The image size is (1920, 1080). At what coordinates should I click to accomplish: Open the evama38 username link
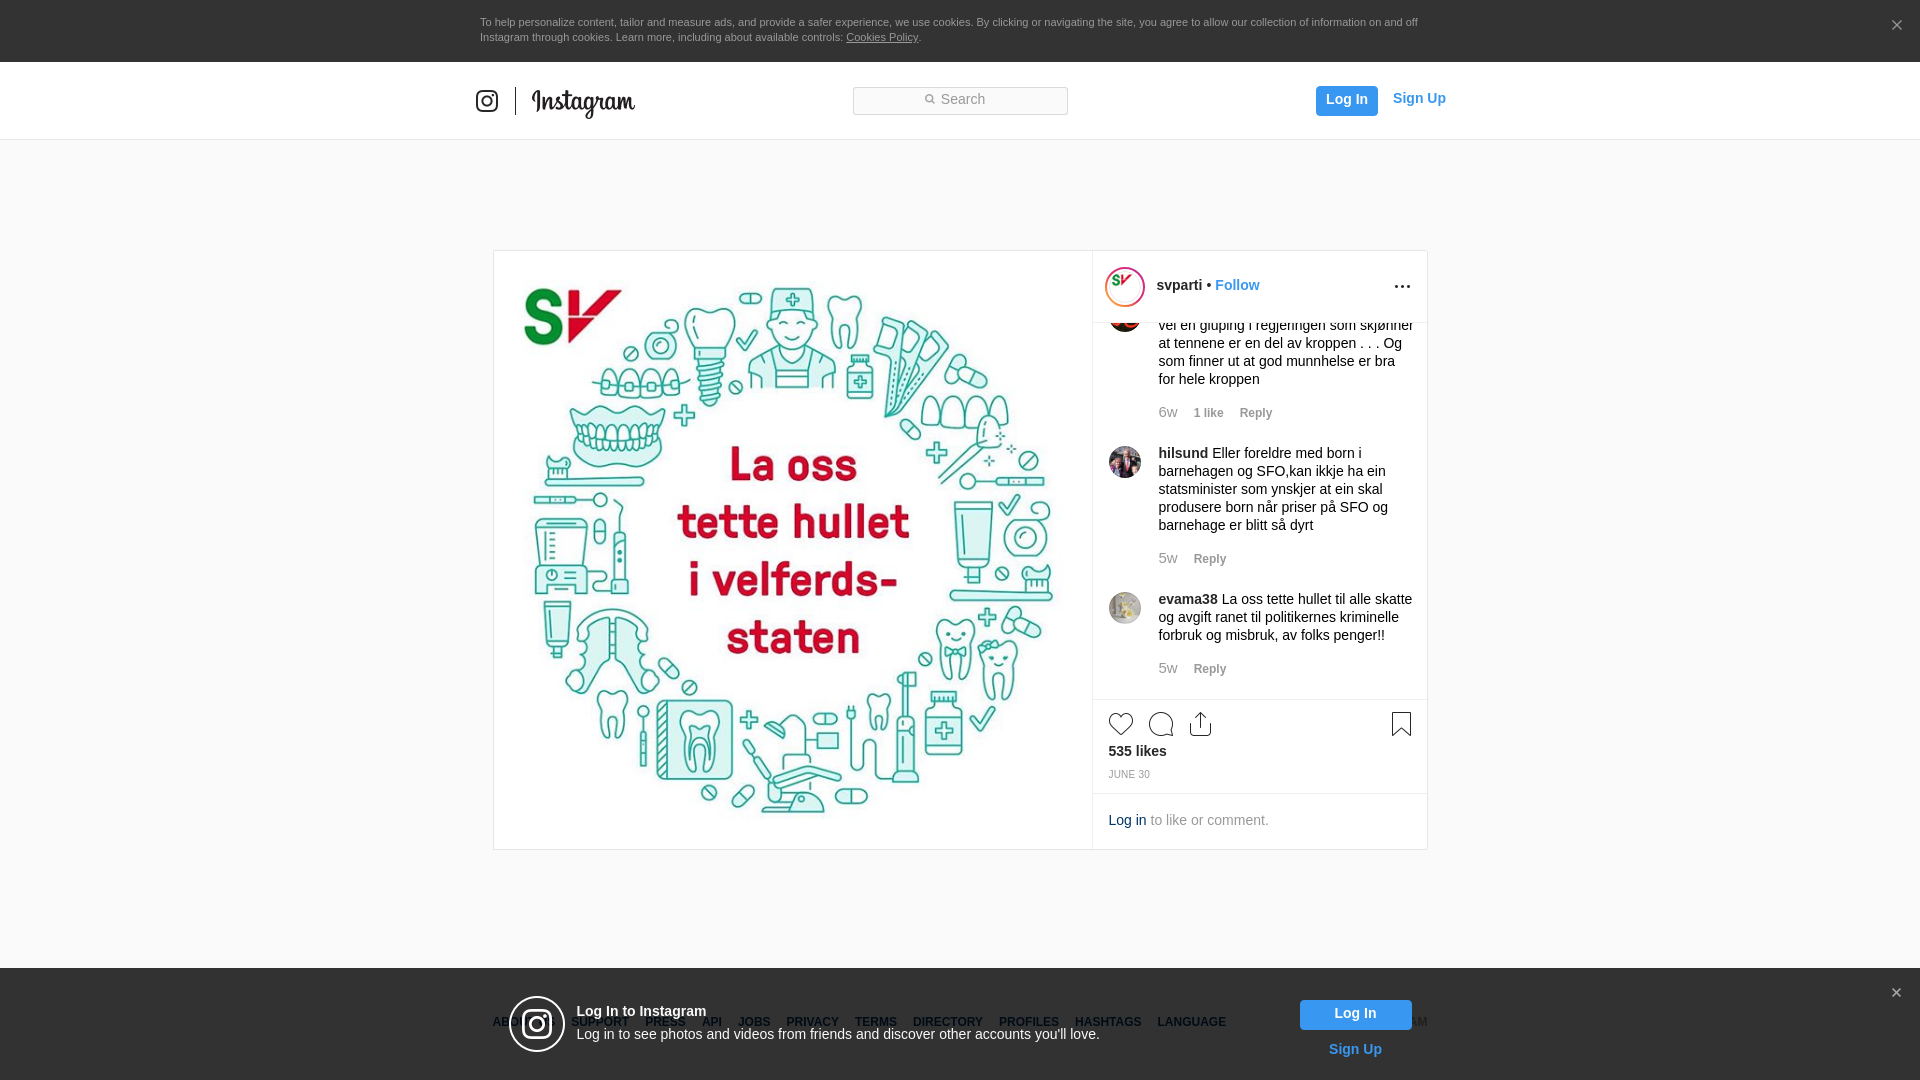(1188, 599)
